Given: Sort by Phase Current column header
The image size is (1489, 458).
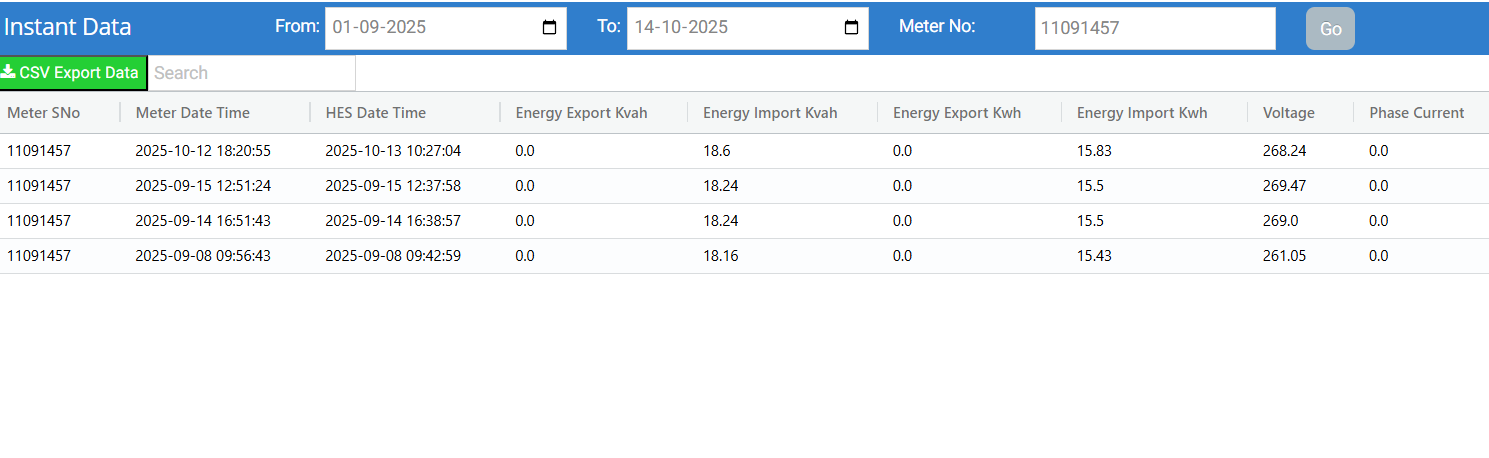Looking at the screenshot, I should pos(1417,113).
